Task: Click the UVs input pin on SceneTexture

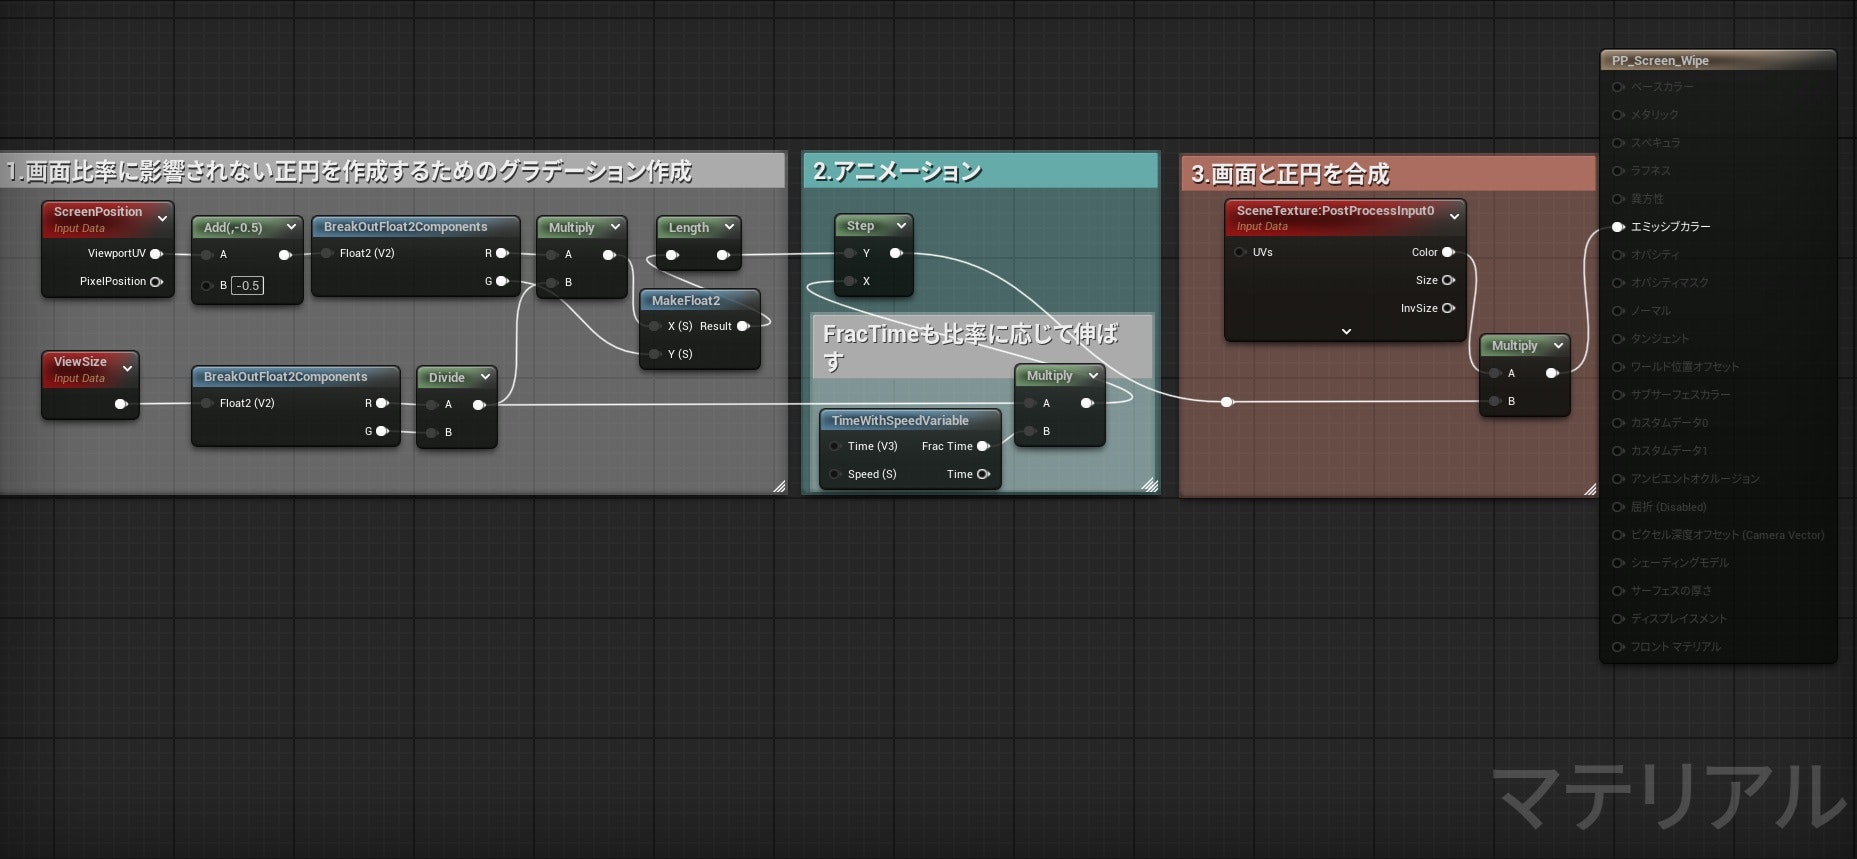Action: (1240, 252)
